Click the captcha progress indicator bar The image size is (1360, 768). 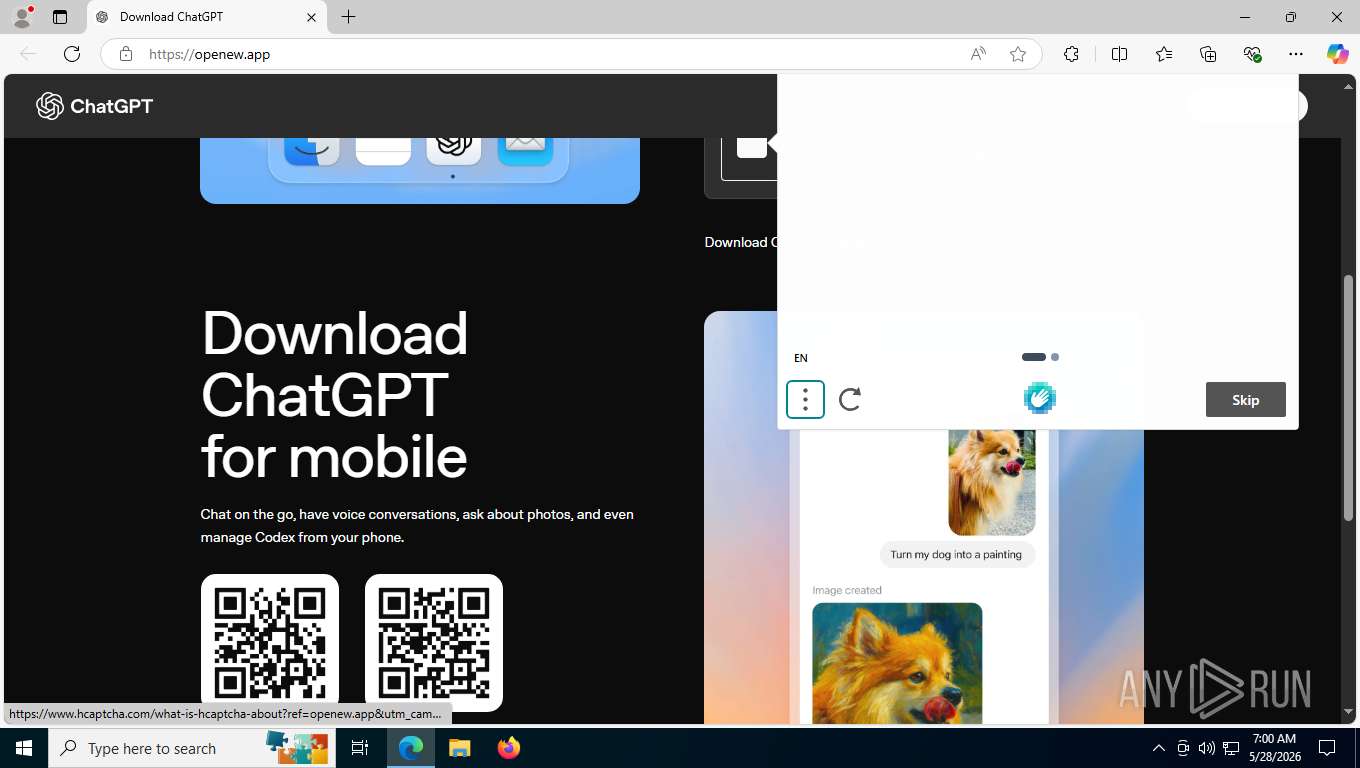tap(1040, 357)
